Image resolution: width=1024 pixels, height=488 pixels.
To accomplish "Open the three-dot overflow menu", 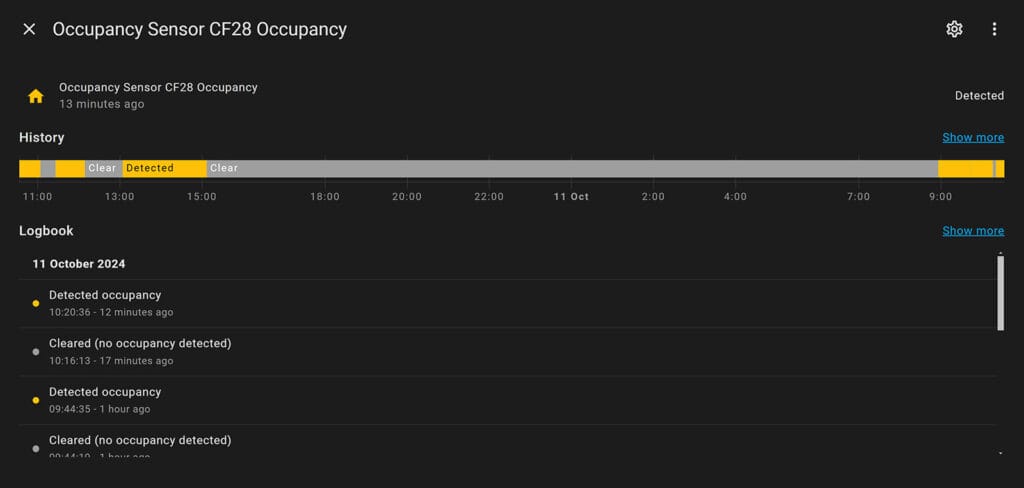I will (994, 29).
